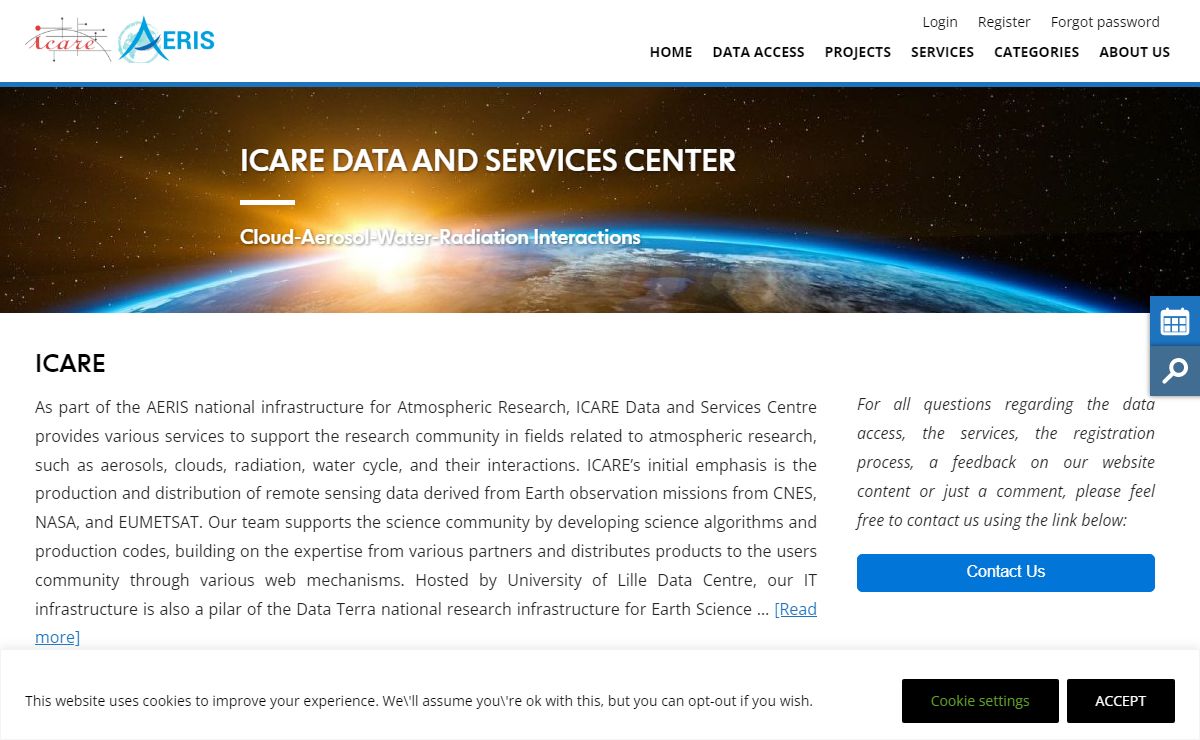Click the ICARE section heading
The image size is (1200, 740).
(x=70, y=364)
